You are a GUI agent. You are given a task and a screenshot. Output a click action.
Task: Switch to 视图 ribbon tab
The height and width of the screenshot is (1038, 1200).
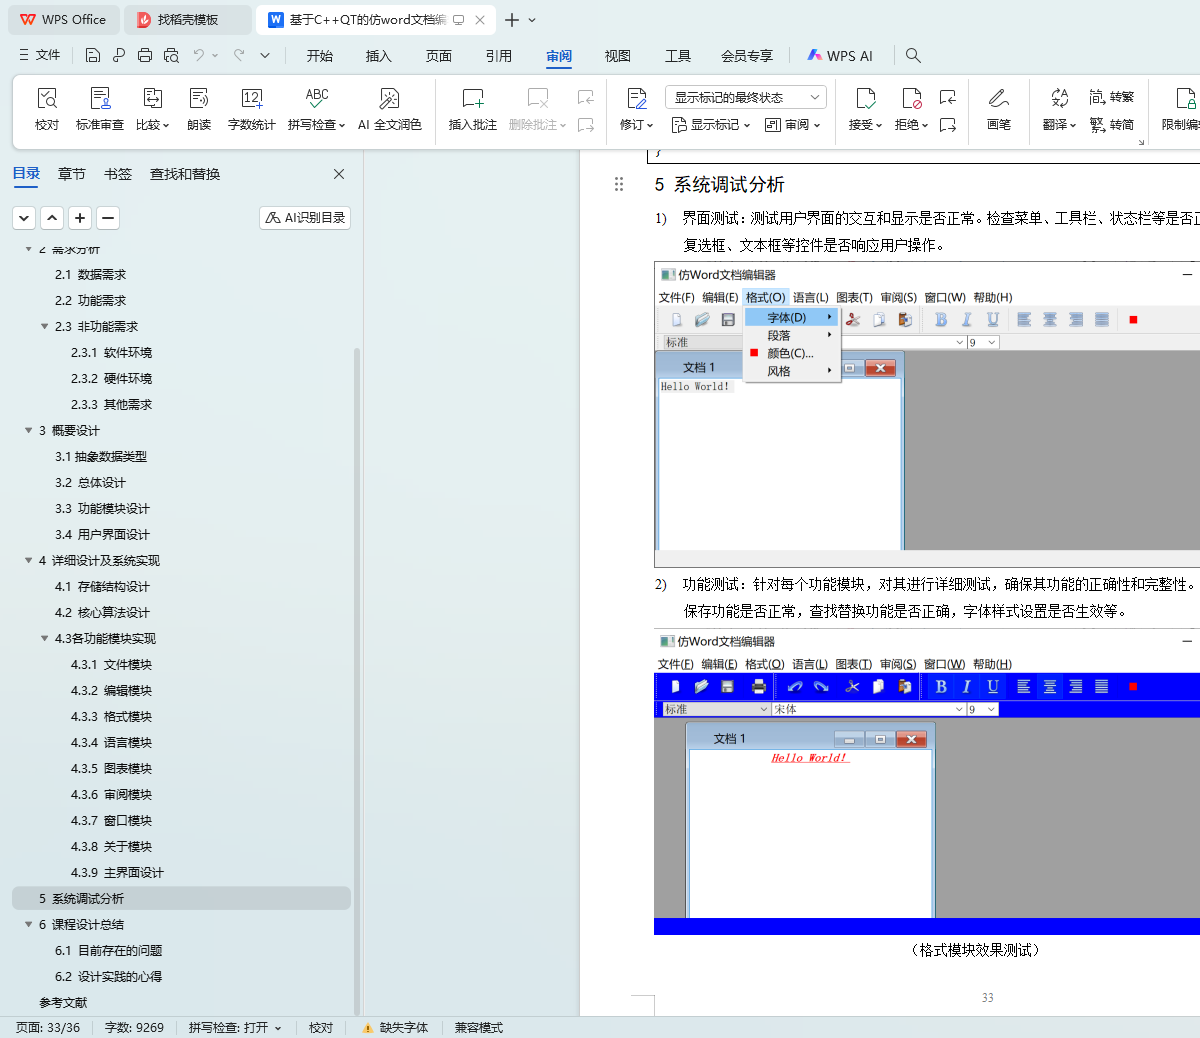pos(618,56)
